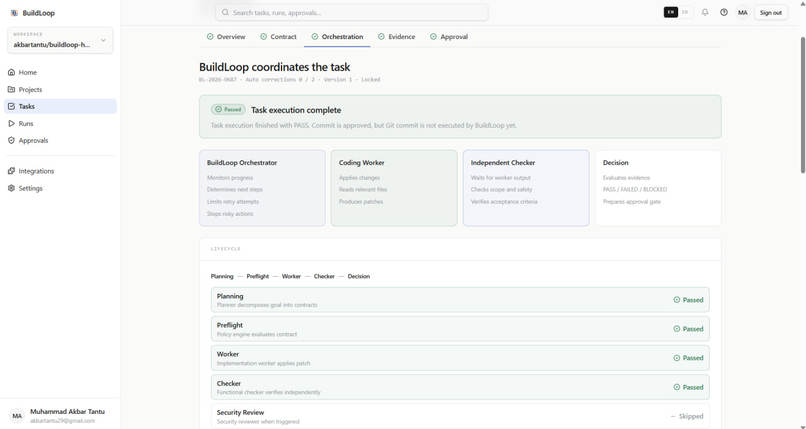Screen dimensions: 806x429
Task: Click the Planning step in lifecycle breadcrumb
Action: [222, 276]
